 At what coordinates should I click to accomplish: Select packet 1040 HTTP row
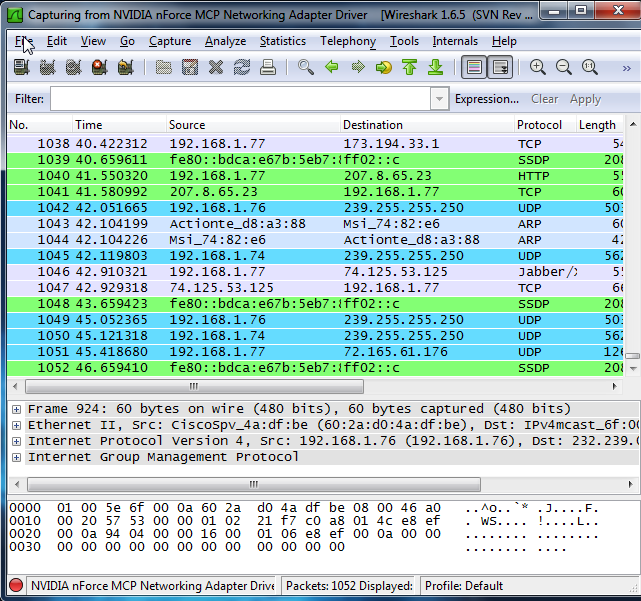click(315, 176)
